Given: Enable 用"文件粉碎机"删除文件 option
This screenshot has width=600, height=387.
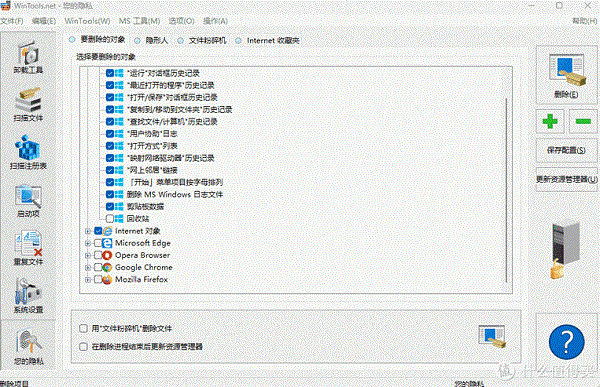Looking at the screenshot, I should 83,328.
